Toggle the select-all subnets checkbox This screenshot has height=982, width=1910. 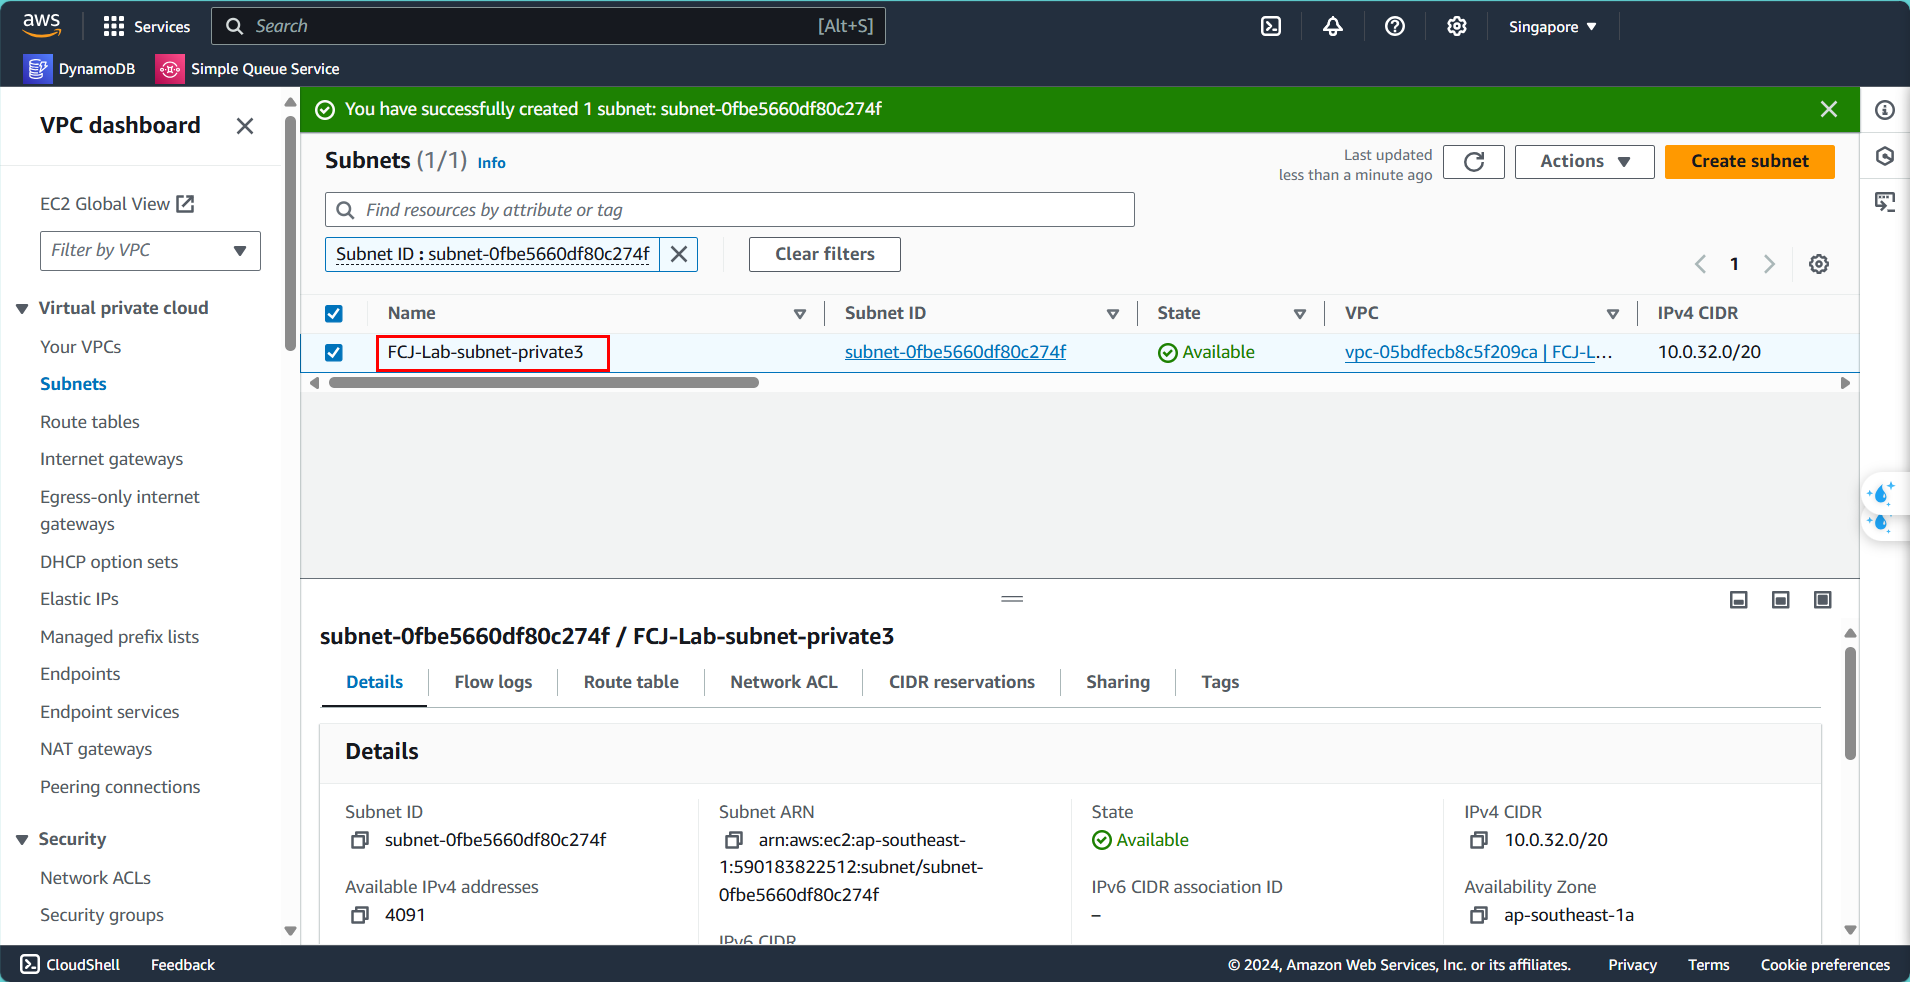coord(334,314)
